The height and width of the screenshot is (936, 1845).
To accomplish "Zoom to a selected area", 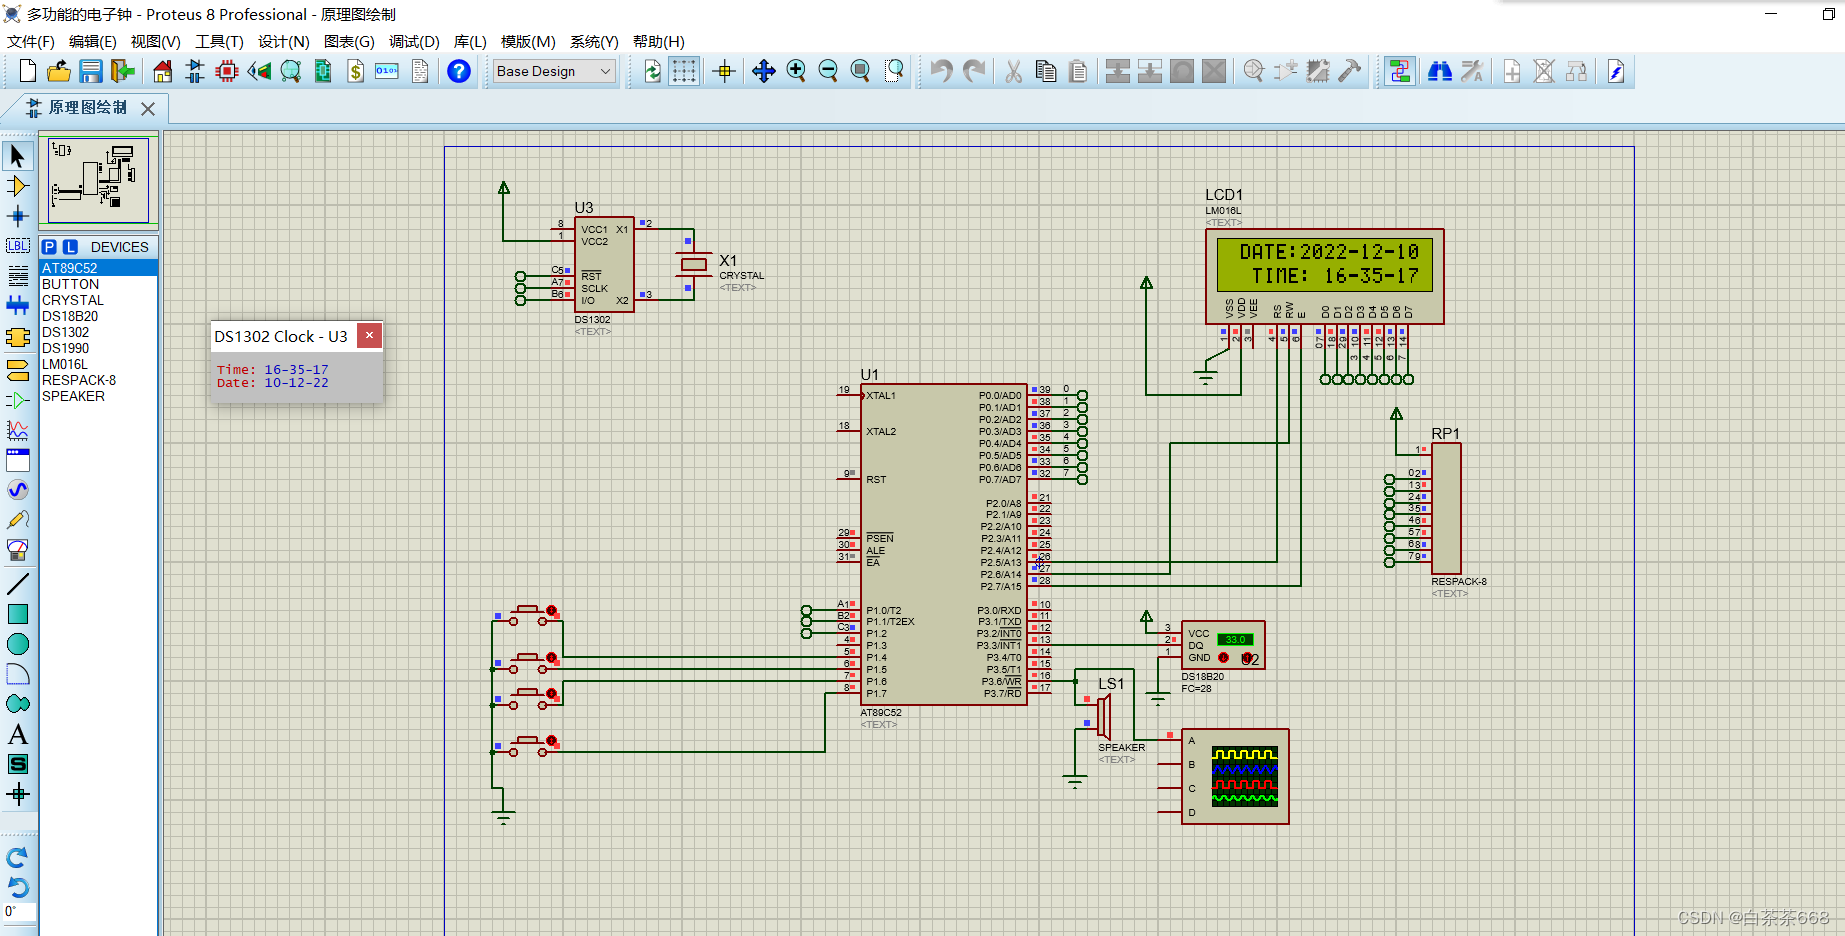I will (895, 71).
